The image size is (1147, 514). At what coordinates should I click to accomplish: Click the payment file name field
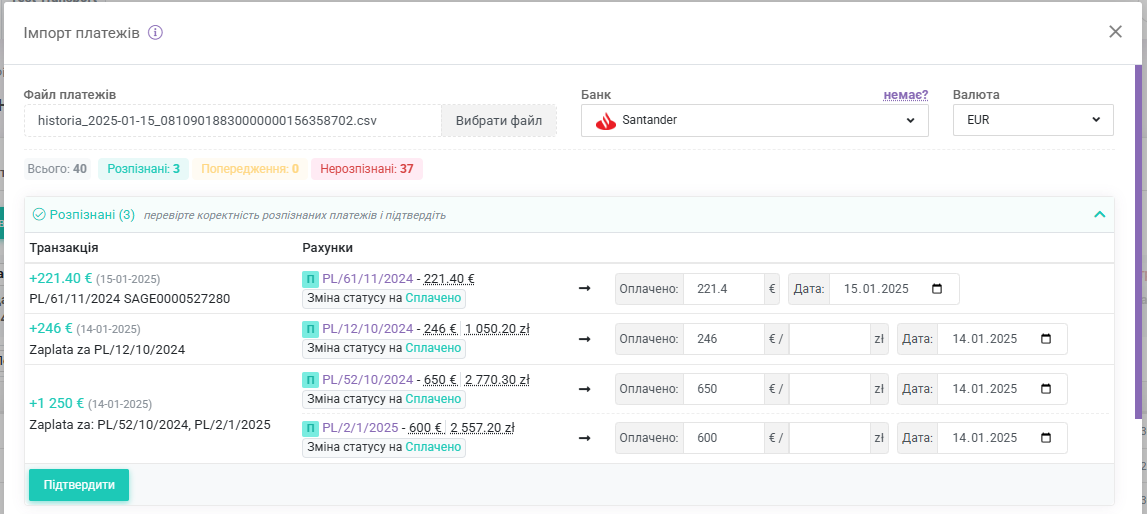coord(233,120)
